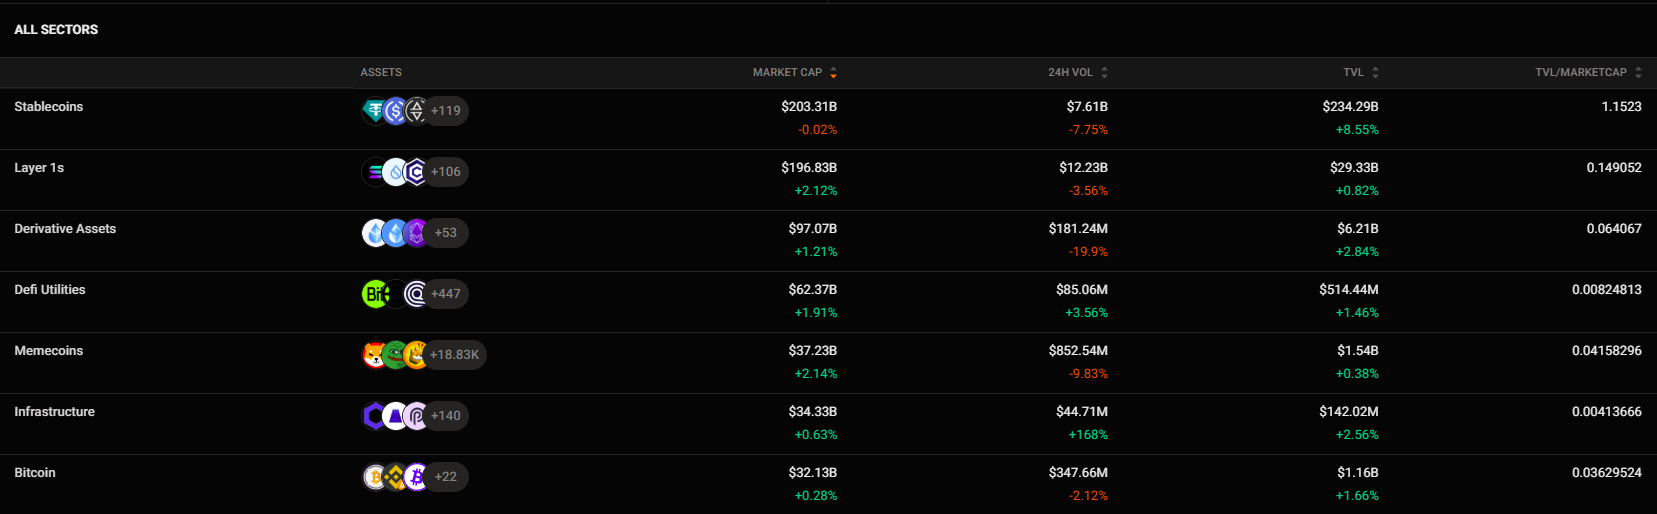Screen dimensions: 1657x514
Task: Open the Memecoins sector
Action: (x=49, y=351)
